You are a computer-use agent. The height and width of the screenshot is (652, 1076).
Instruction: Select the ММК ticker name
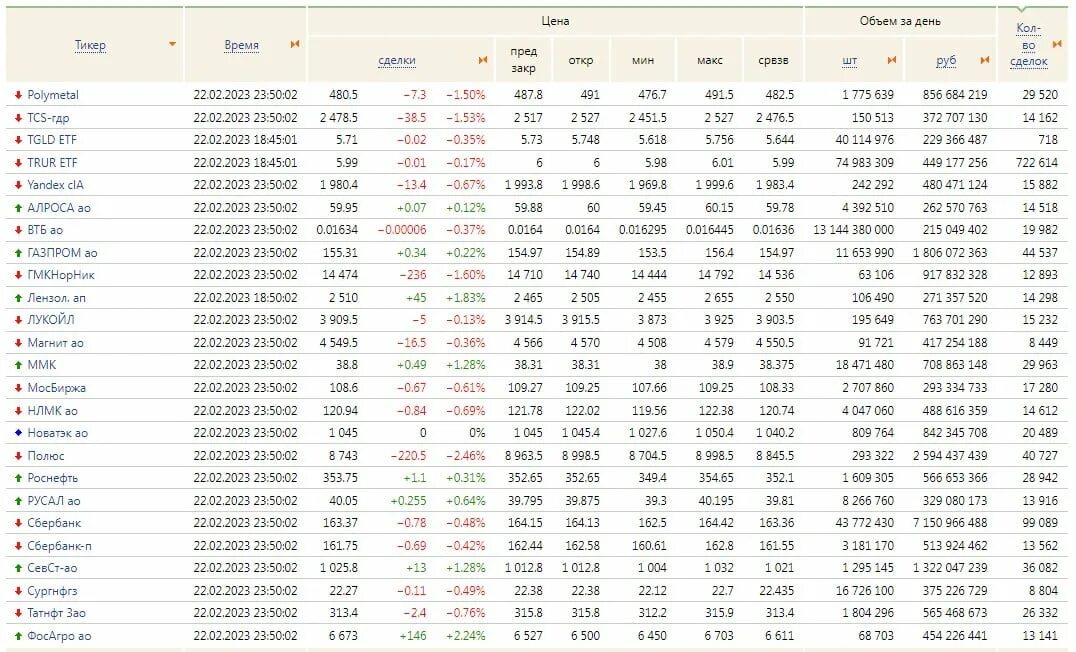click(42, 365)
